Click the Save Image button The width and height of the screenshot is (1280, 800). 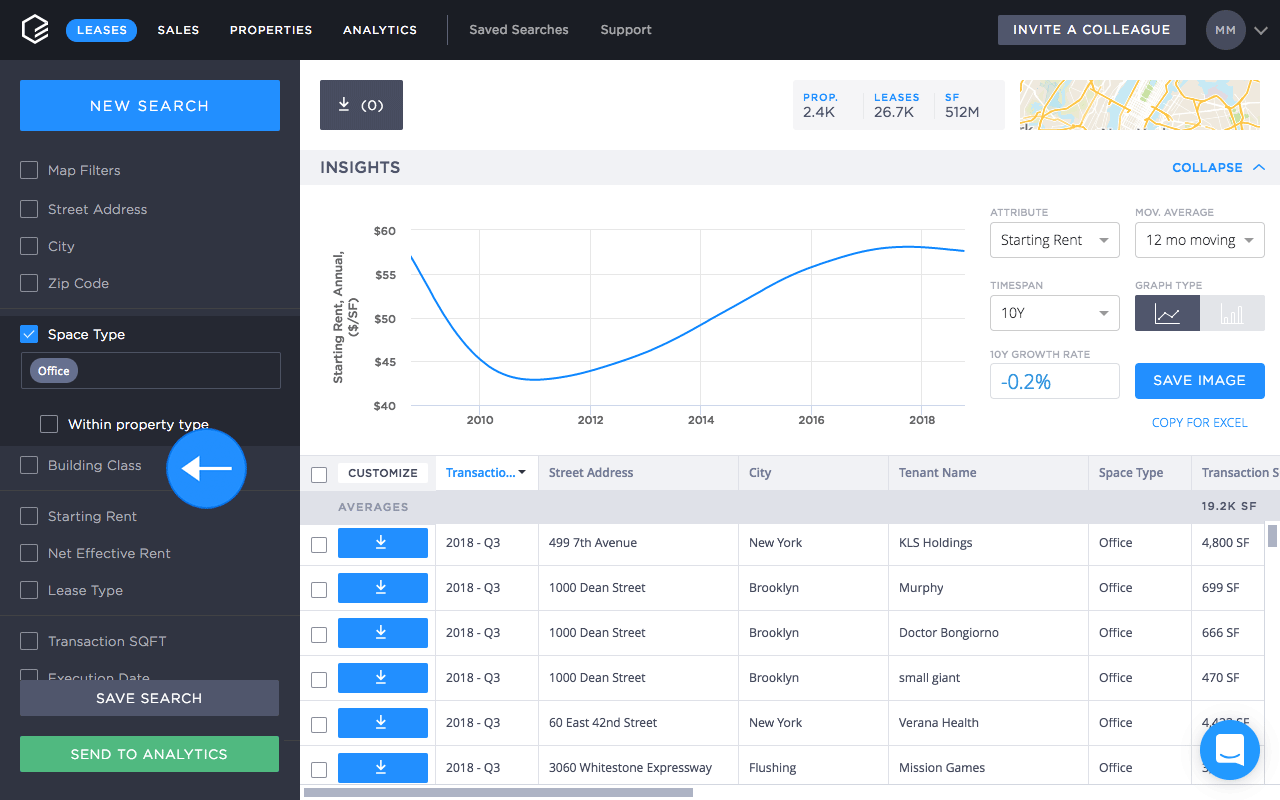[x=1200, y=380]
